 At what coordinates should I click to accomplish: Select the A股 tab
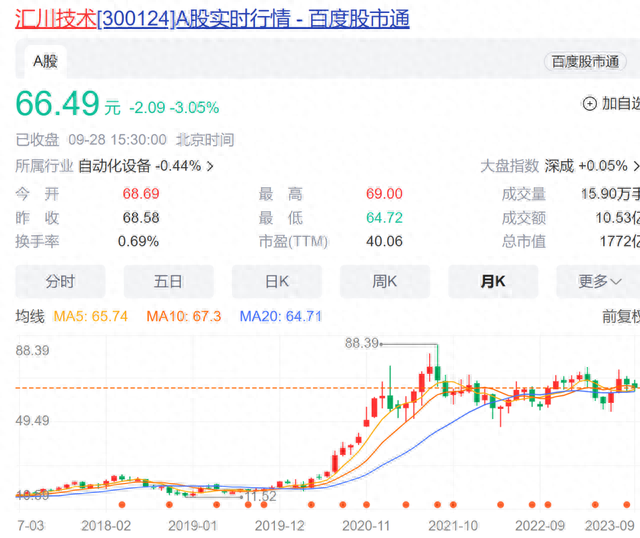(45, 62)
